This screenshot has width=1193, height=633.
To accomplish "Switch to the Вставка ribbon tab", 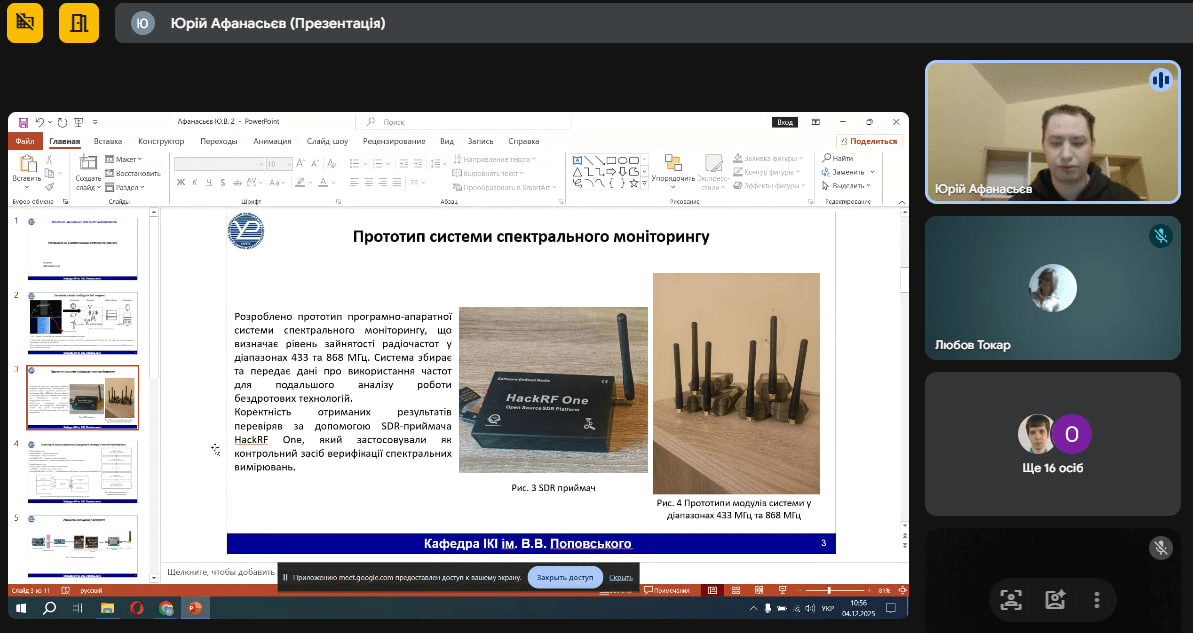I will tap(108, 141).
